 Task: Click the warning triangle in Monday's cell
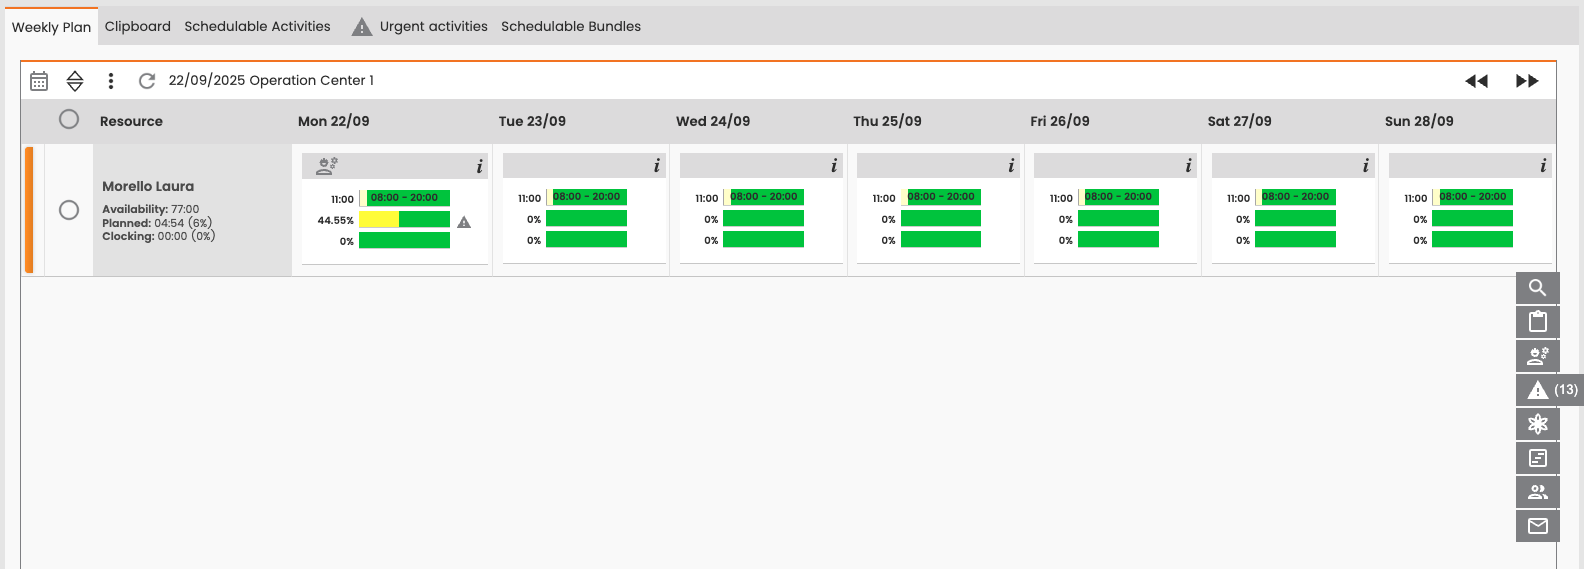[x=464, y=222]
